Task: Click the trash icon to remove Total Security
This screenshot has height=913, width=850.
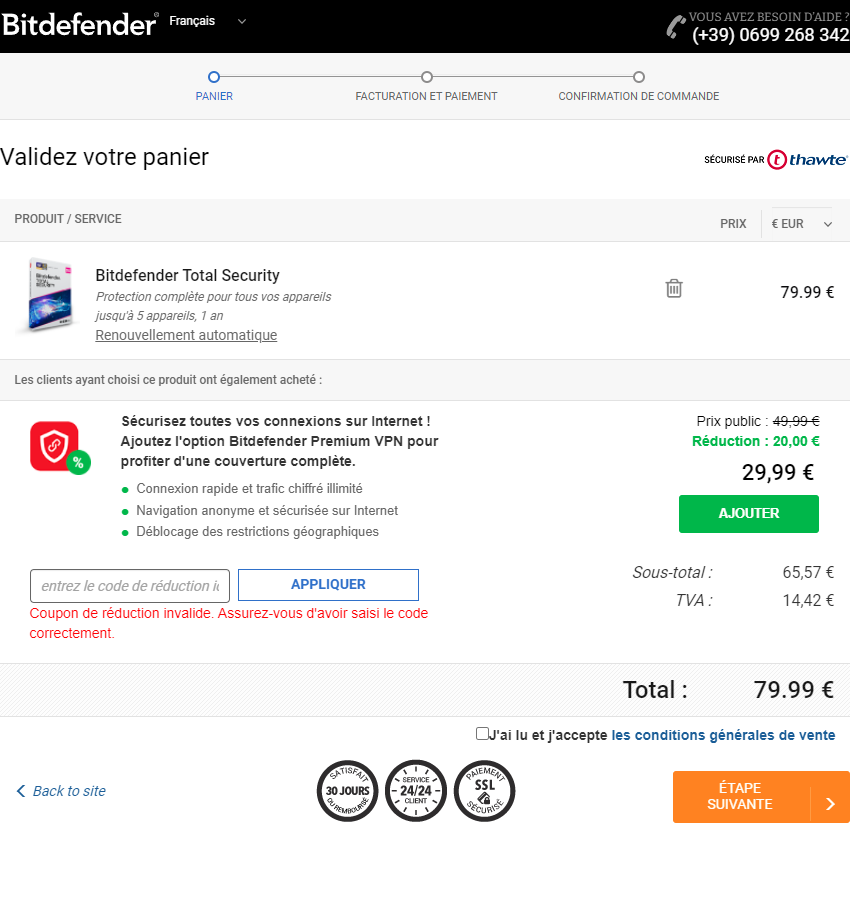Action: click(674, 288)
